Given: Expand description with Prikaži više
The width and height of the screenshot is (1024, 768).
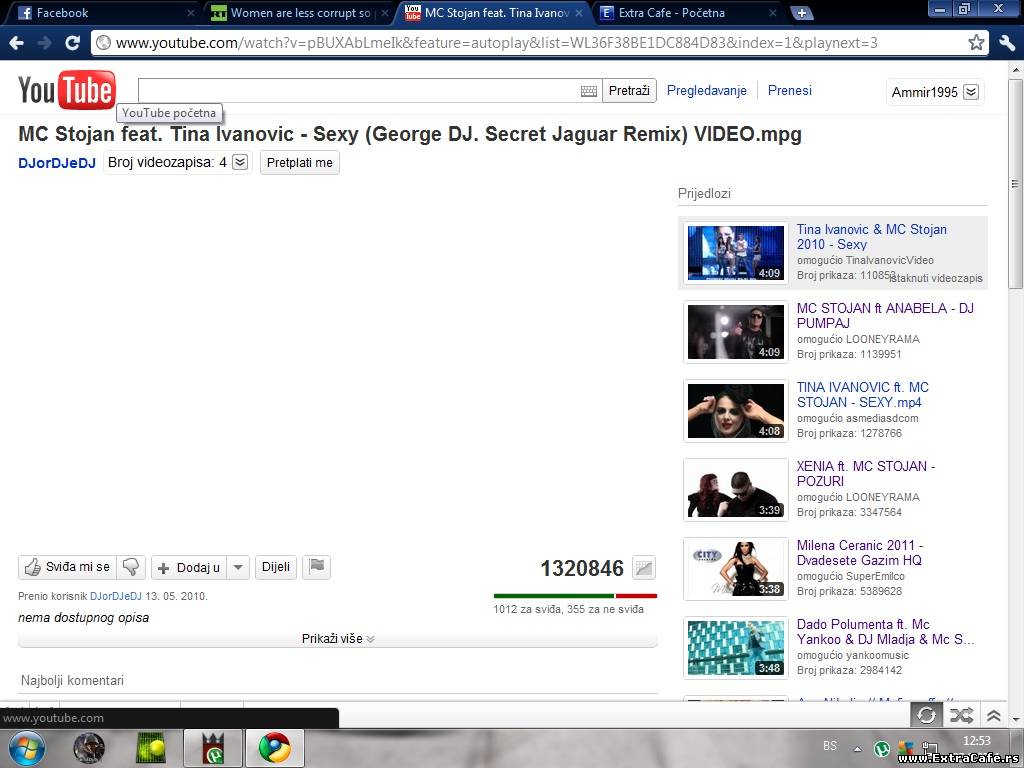Looking at the screenshot, I should point(338,639).
